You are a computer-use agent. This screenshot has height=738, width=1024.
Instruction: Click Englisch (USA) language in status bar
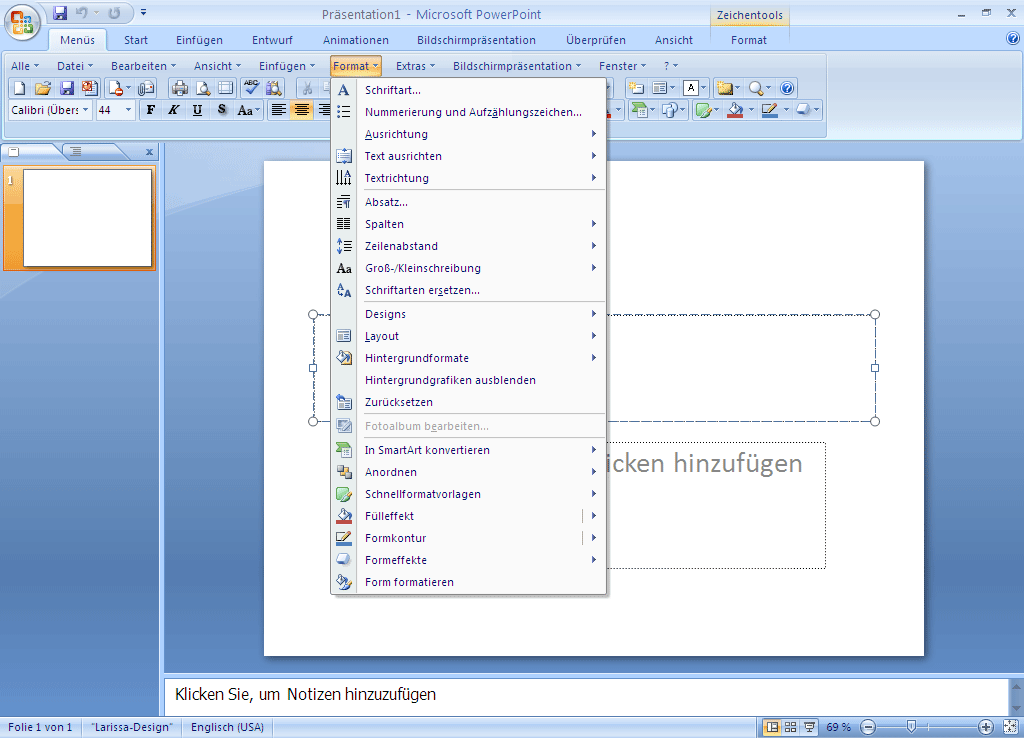[x=227, y=727]
